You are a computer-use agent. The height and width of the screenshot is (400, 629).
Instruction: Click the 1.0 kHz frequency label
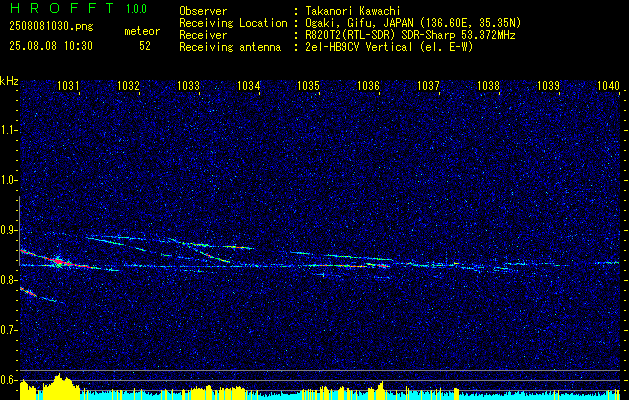(x=8, y=180)
